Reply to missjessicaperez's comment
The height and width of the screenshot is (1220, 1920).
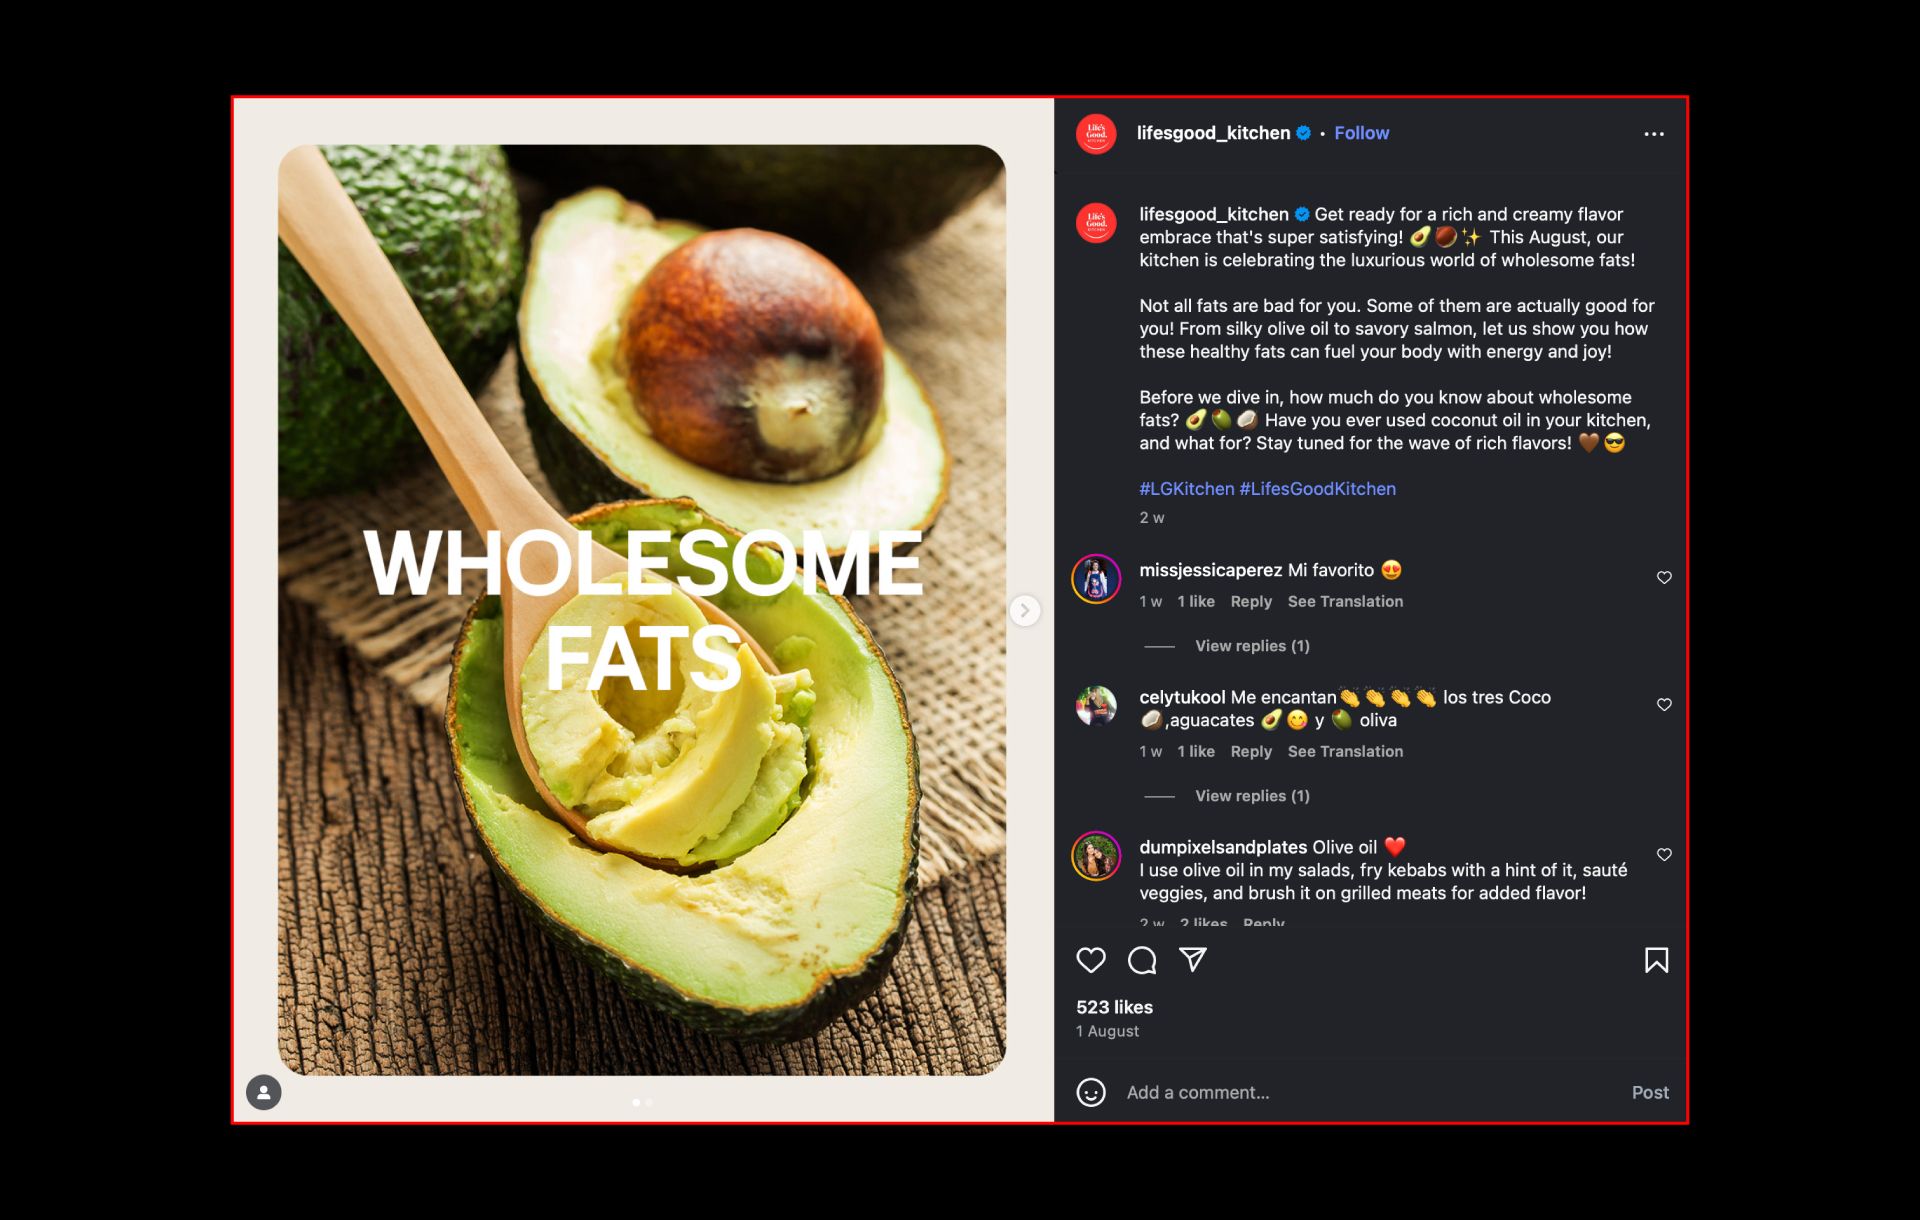pos(1251,601)
